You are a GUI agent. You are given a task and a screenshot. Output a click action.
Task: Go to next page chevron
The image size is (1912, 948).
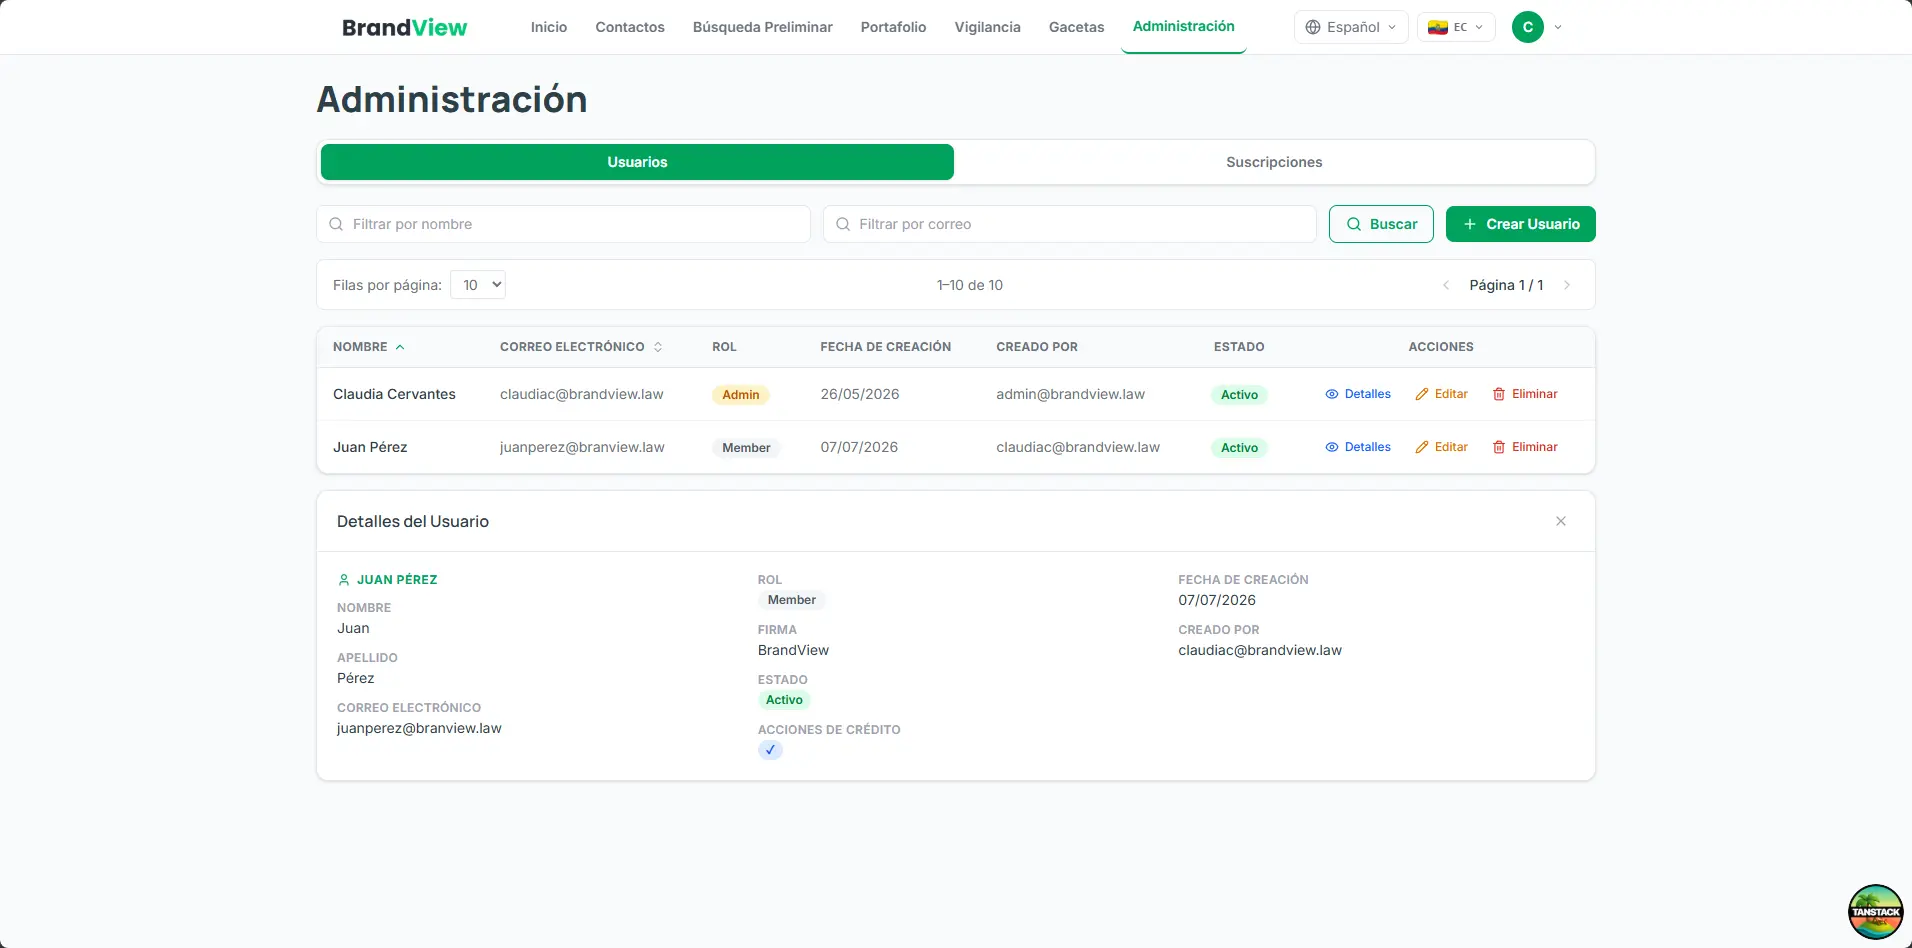click(1567, 285)
